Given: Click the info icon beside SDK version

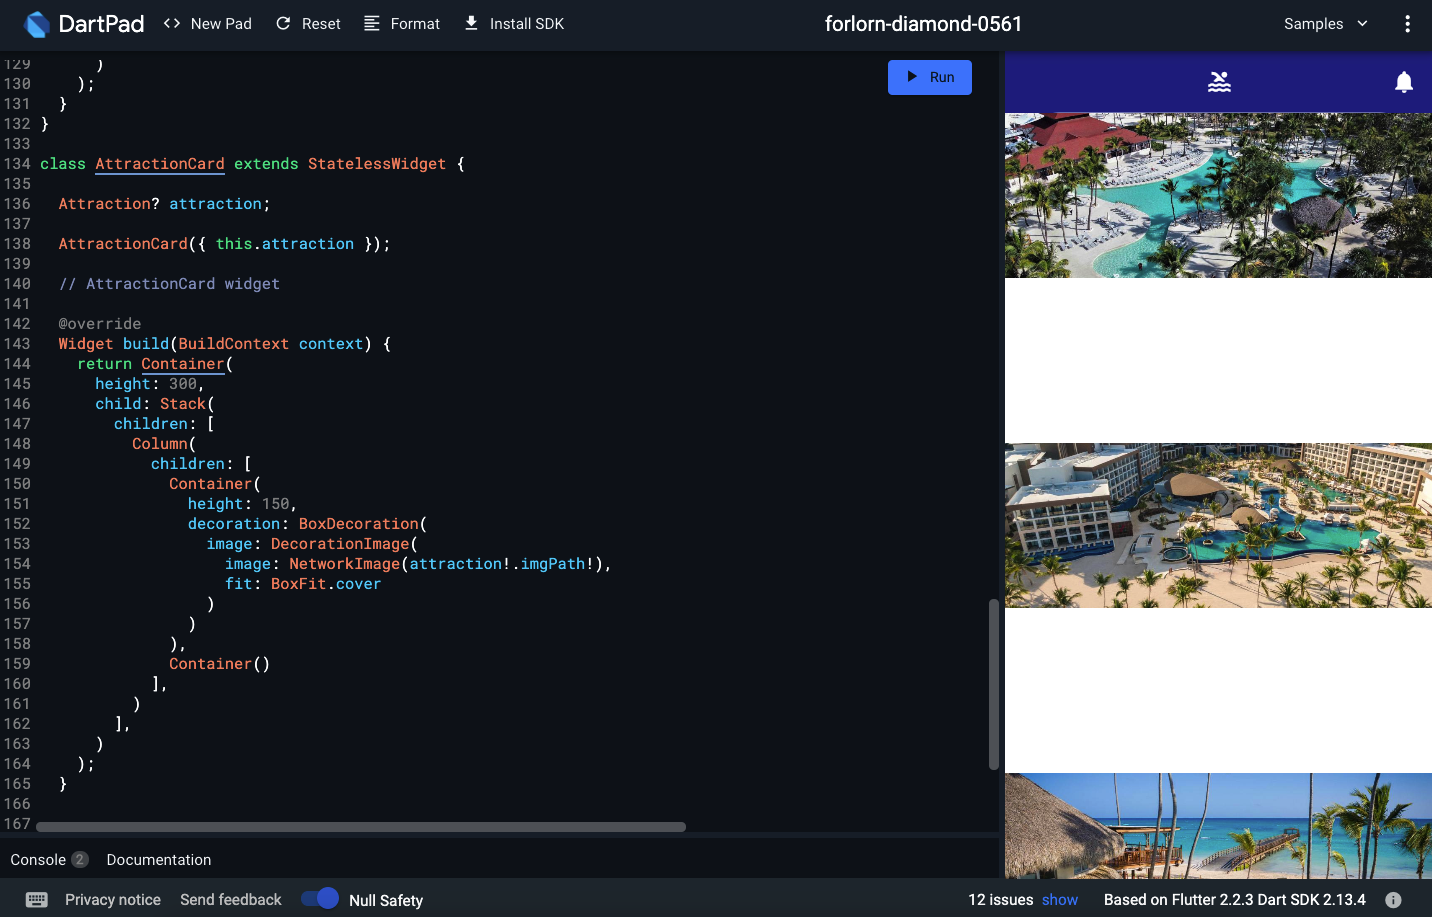Looking at the screenshot, I should coord(1393,900).
